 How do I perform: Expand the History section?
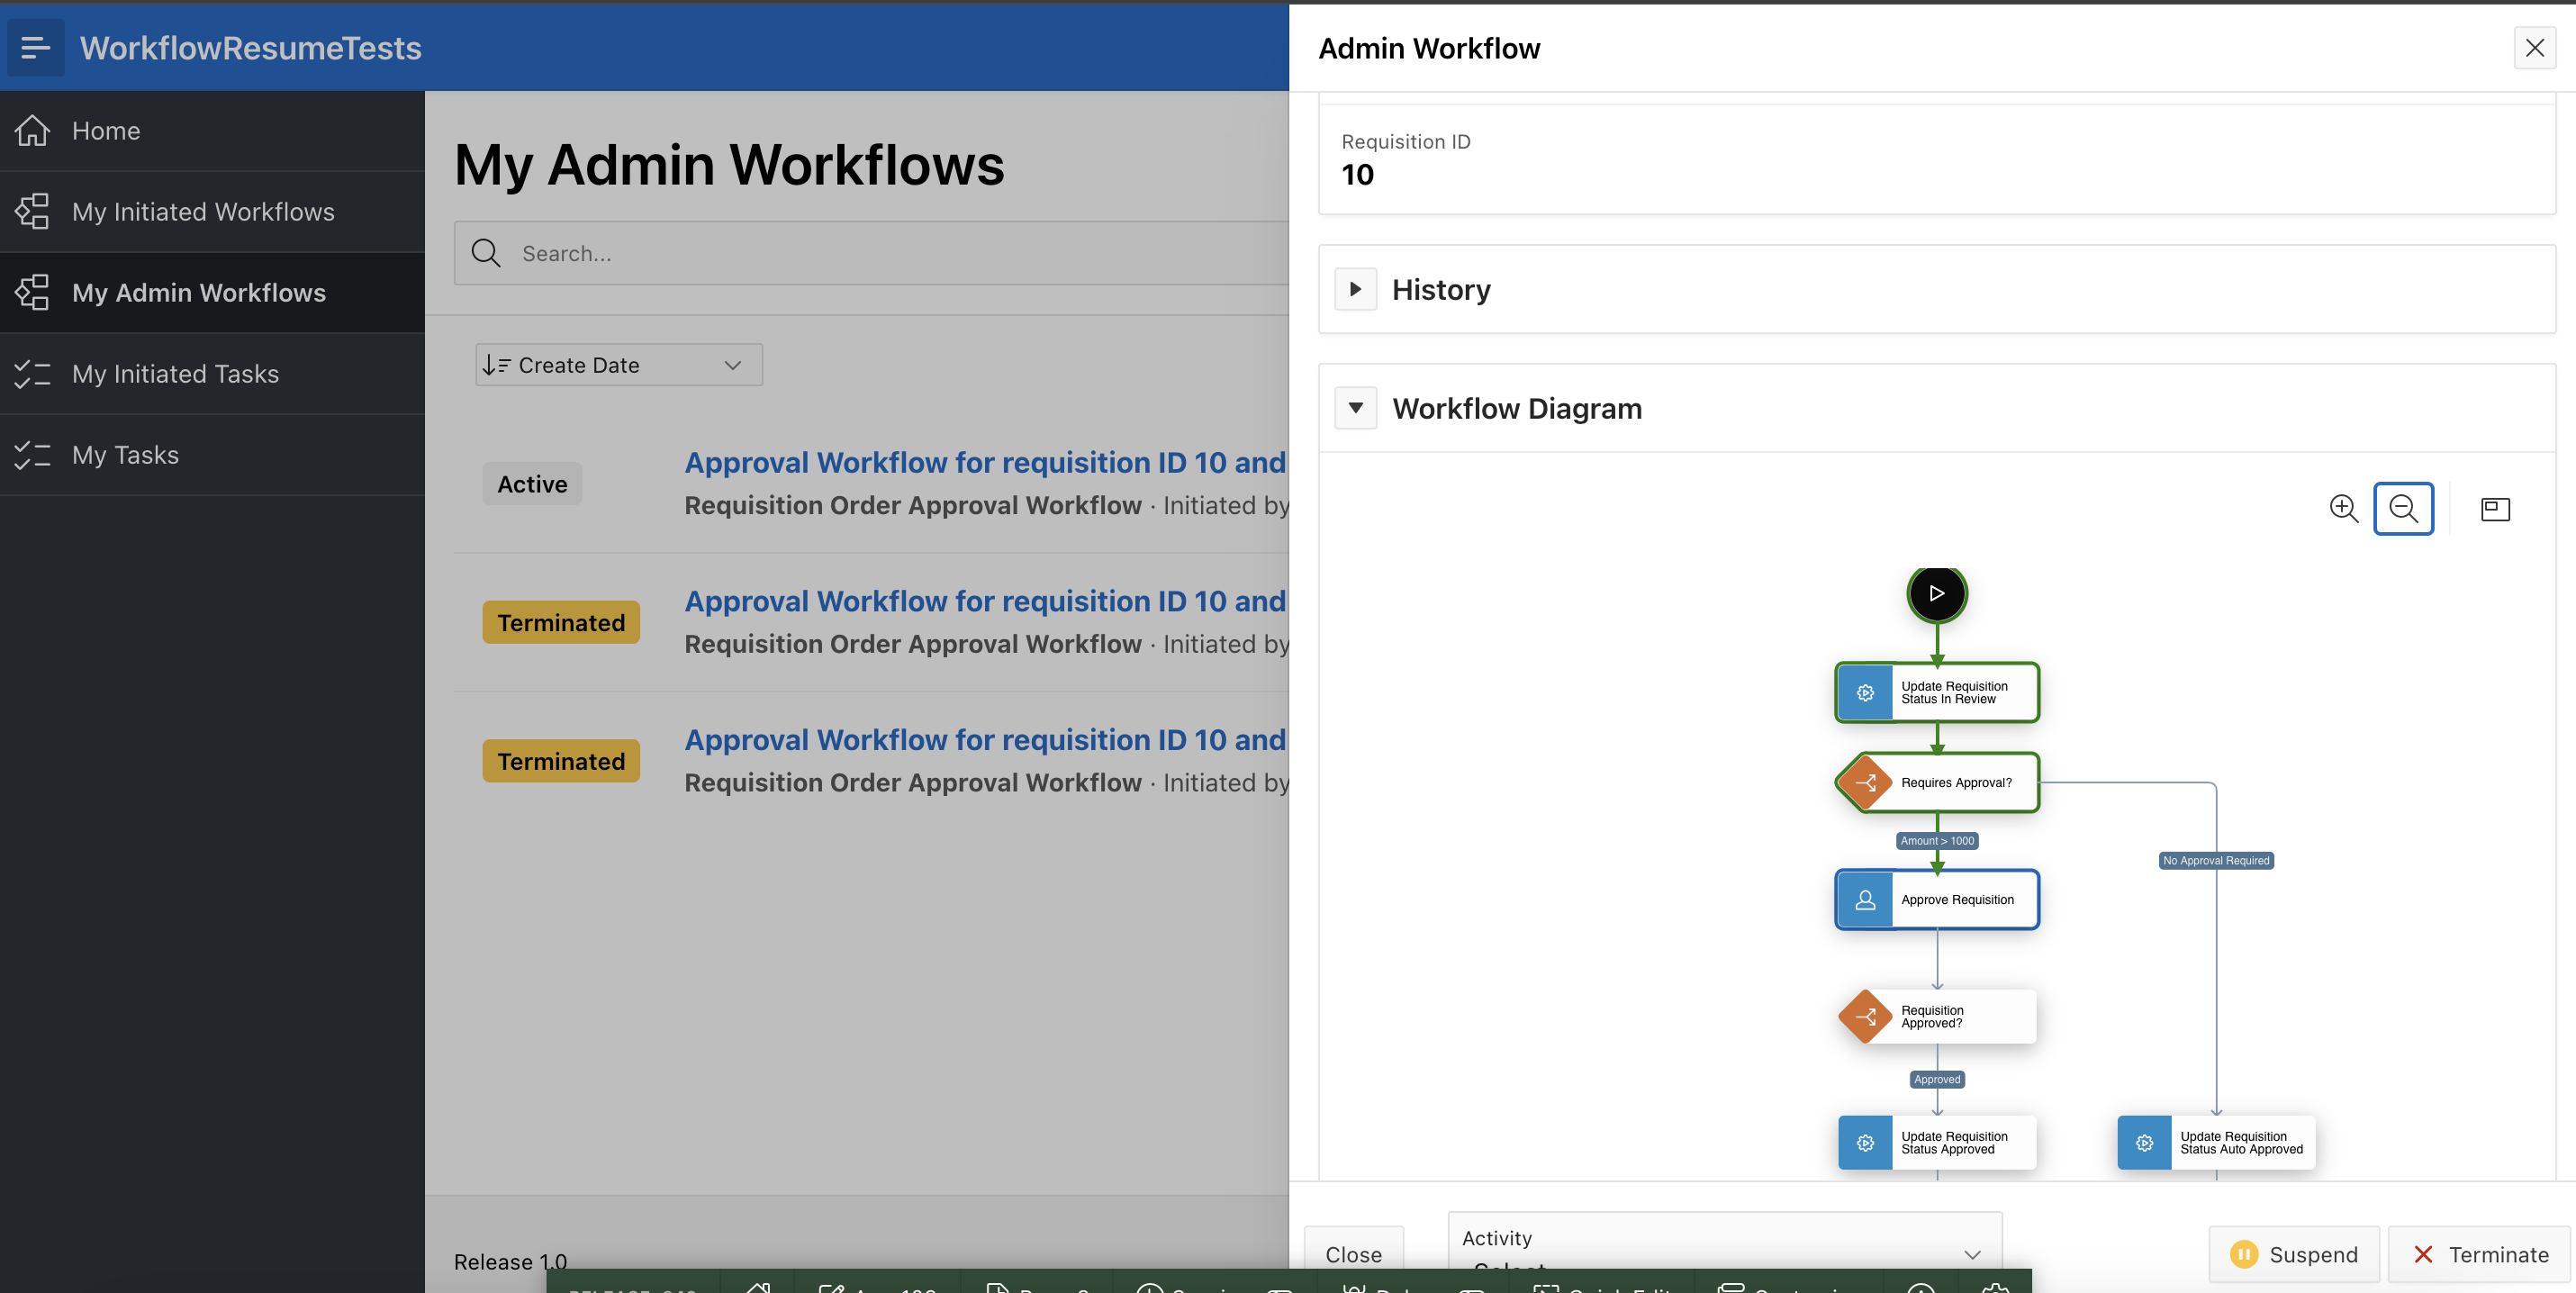1355,289
